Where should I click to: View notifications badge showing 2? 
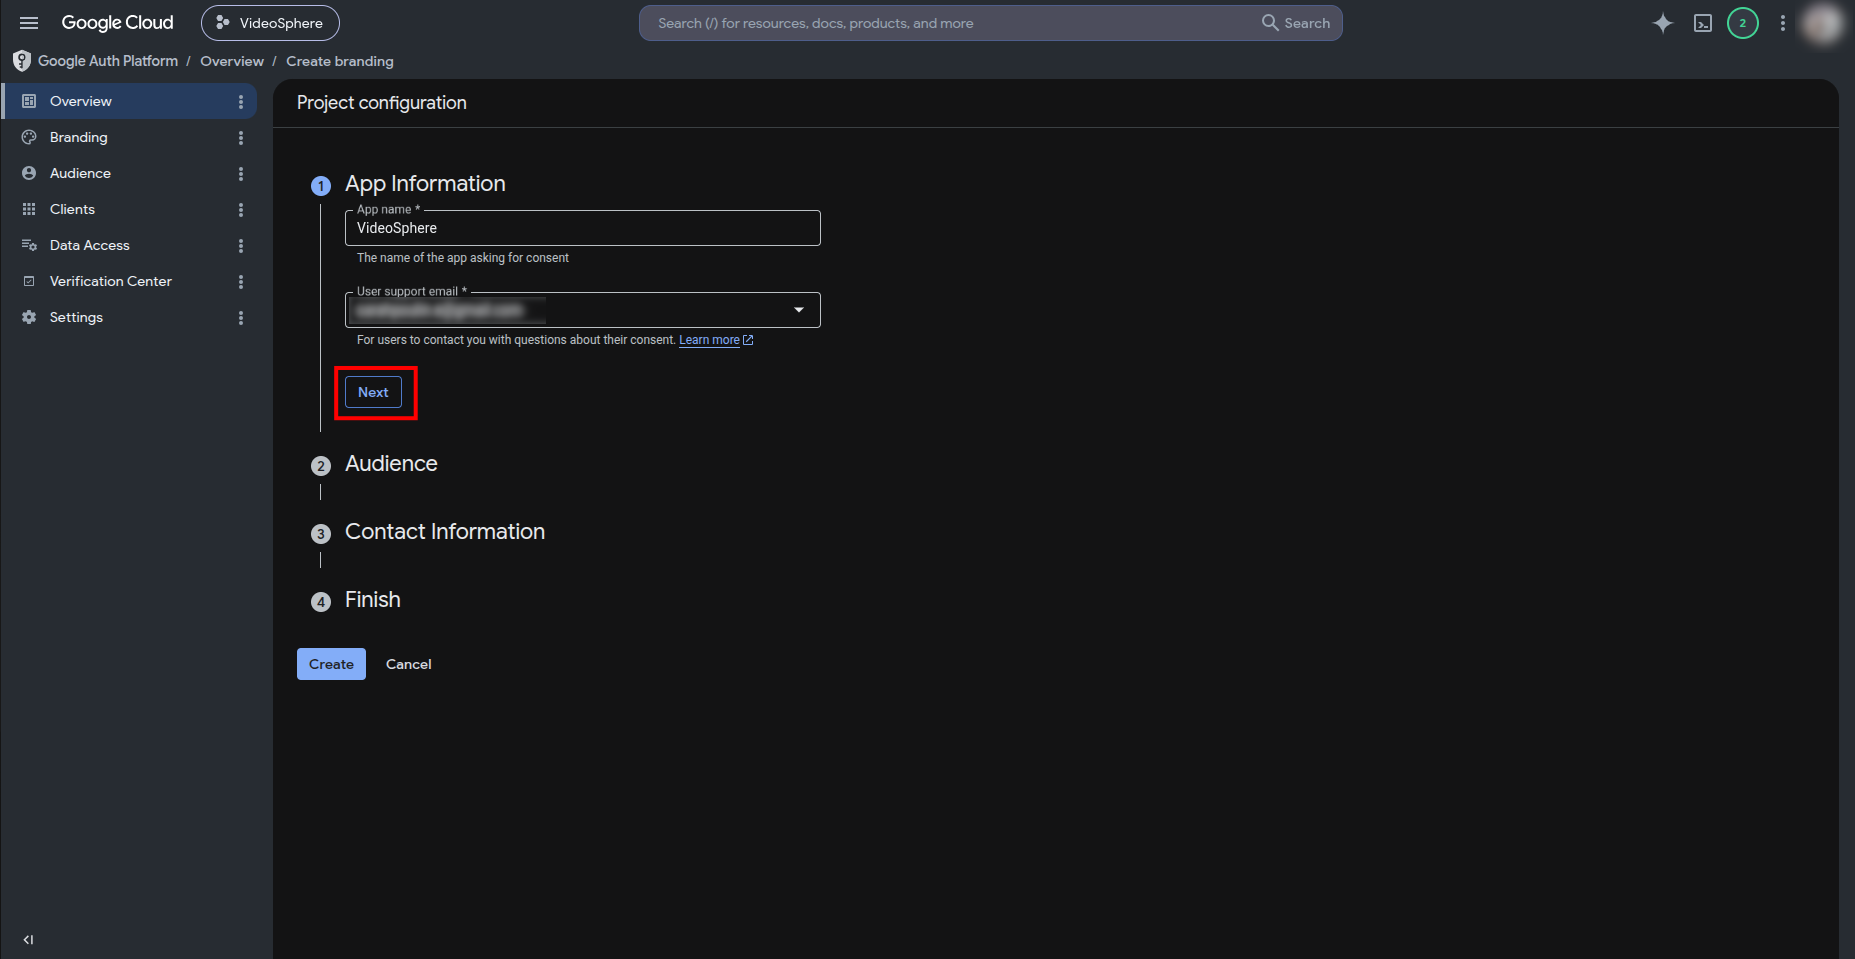[1743, 23]
